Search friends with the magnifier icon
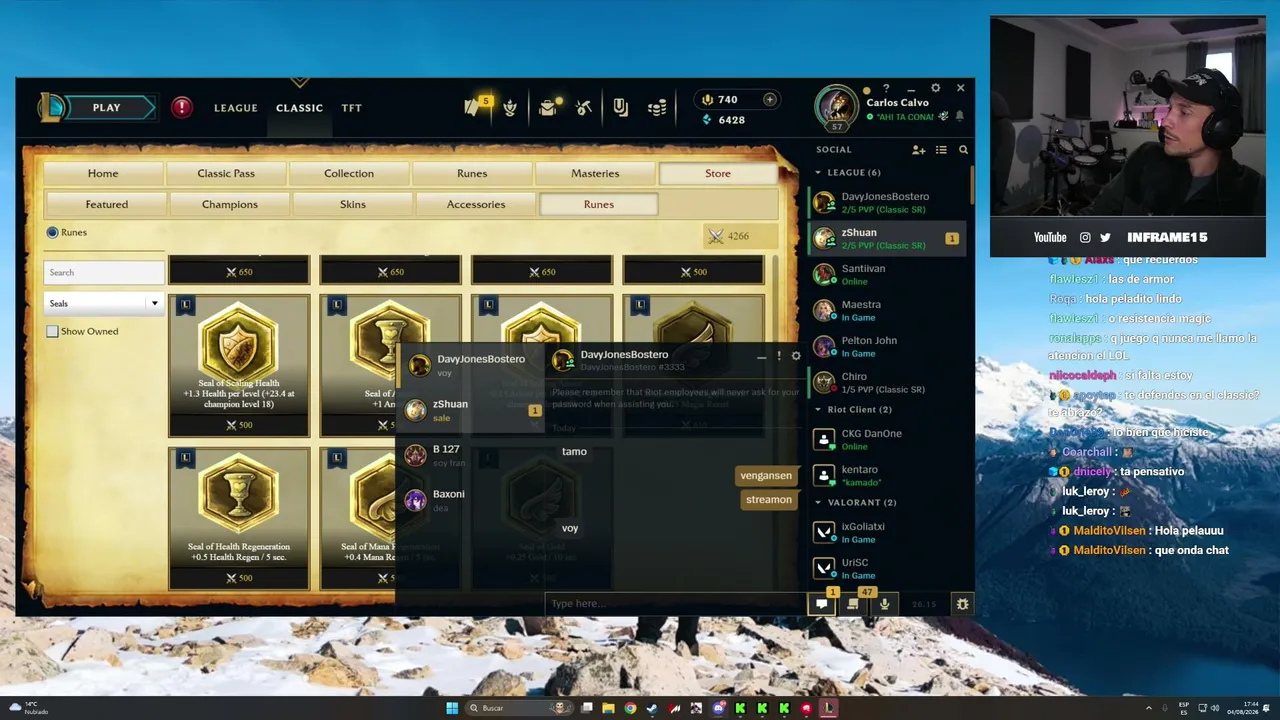The height and width of the screenshot is (720, 1280). point(963,150)
